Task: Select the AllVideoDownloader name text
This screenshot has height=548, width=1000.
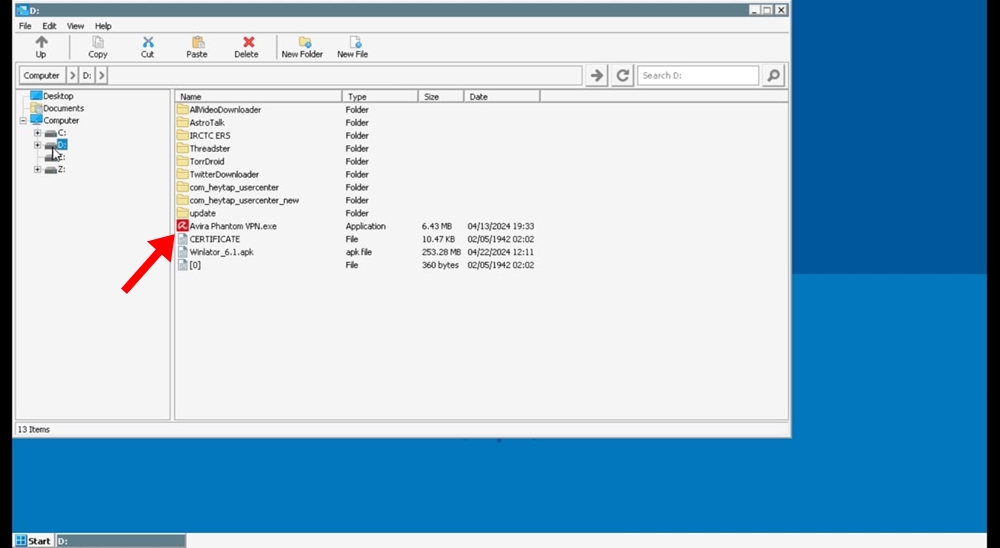Action: 225,110
